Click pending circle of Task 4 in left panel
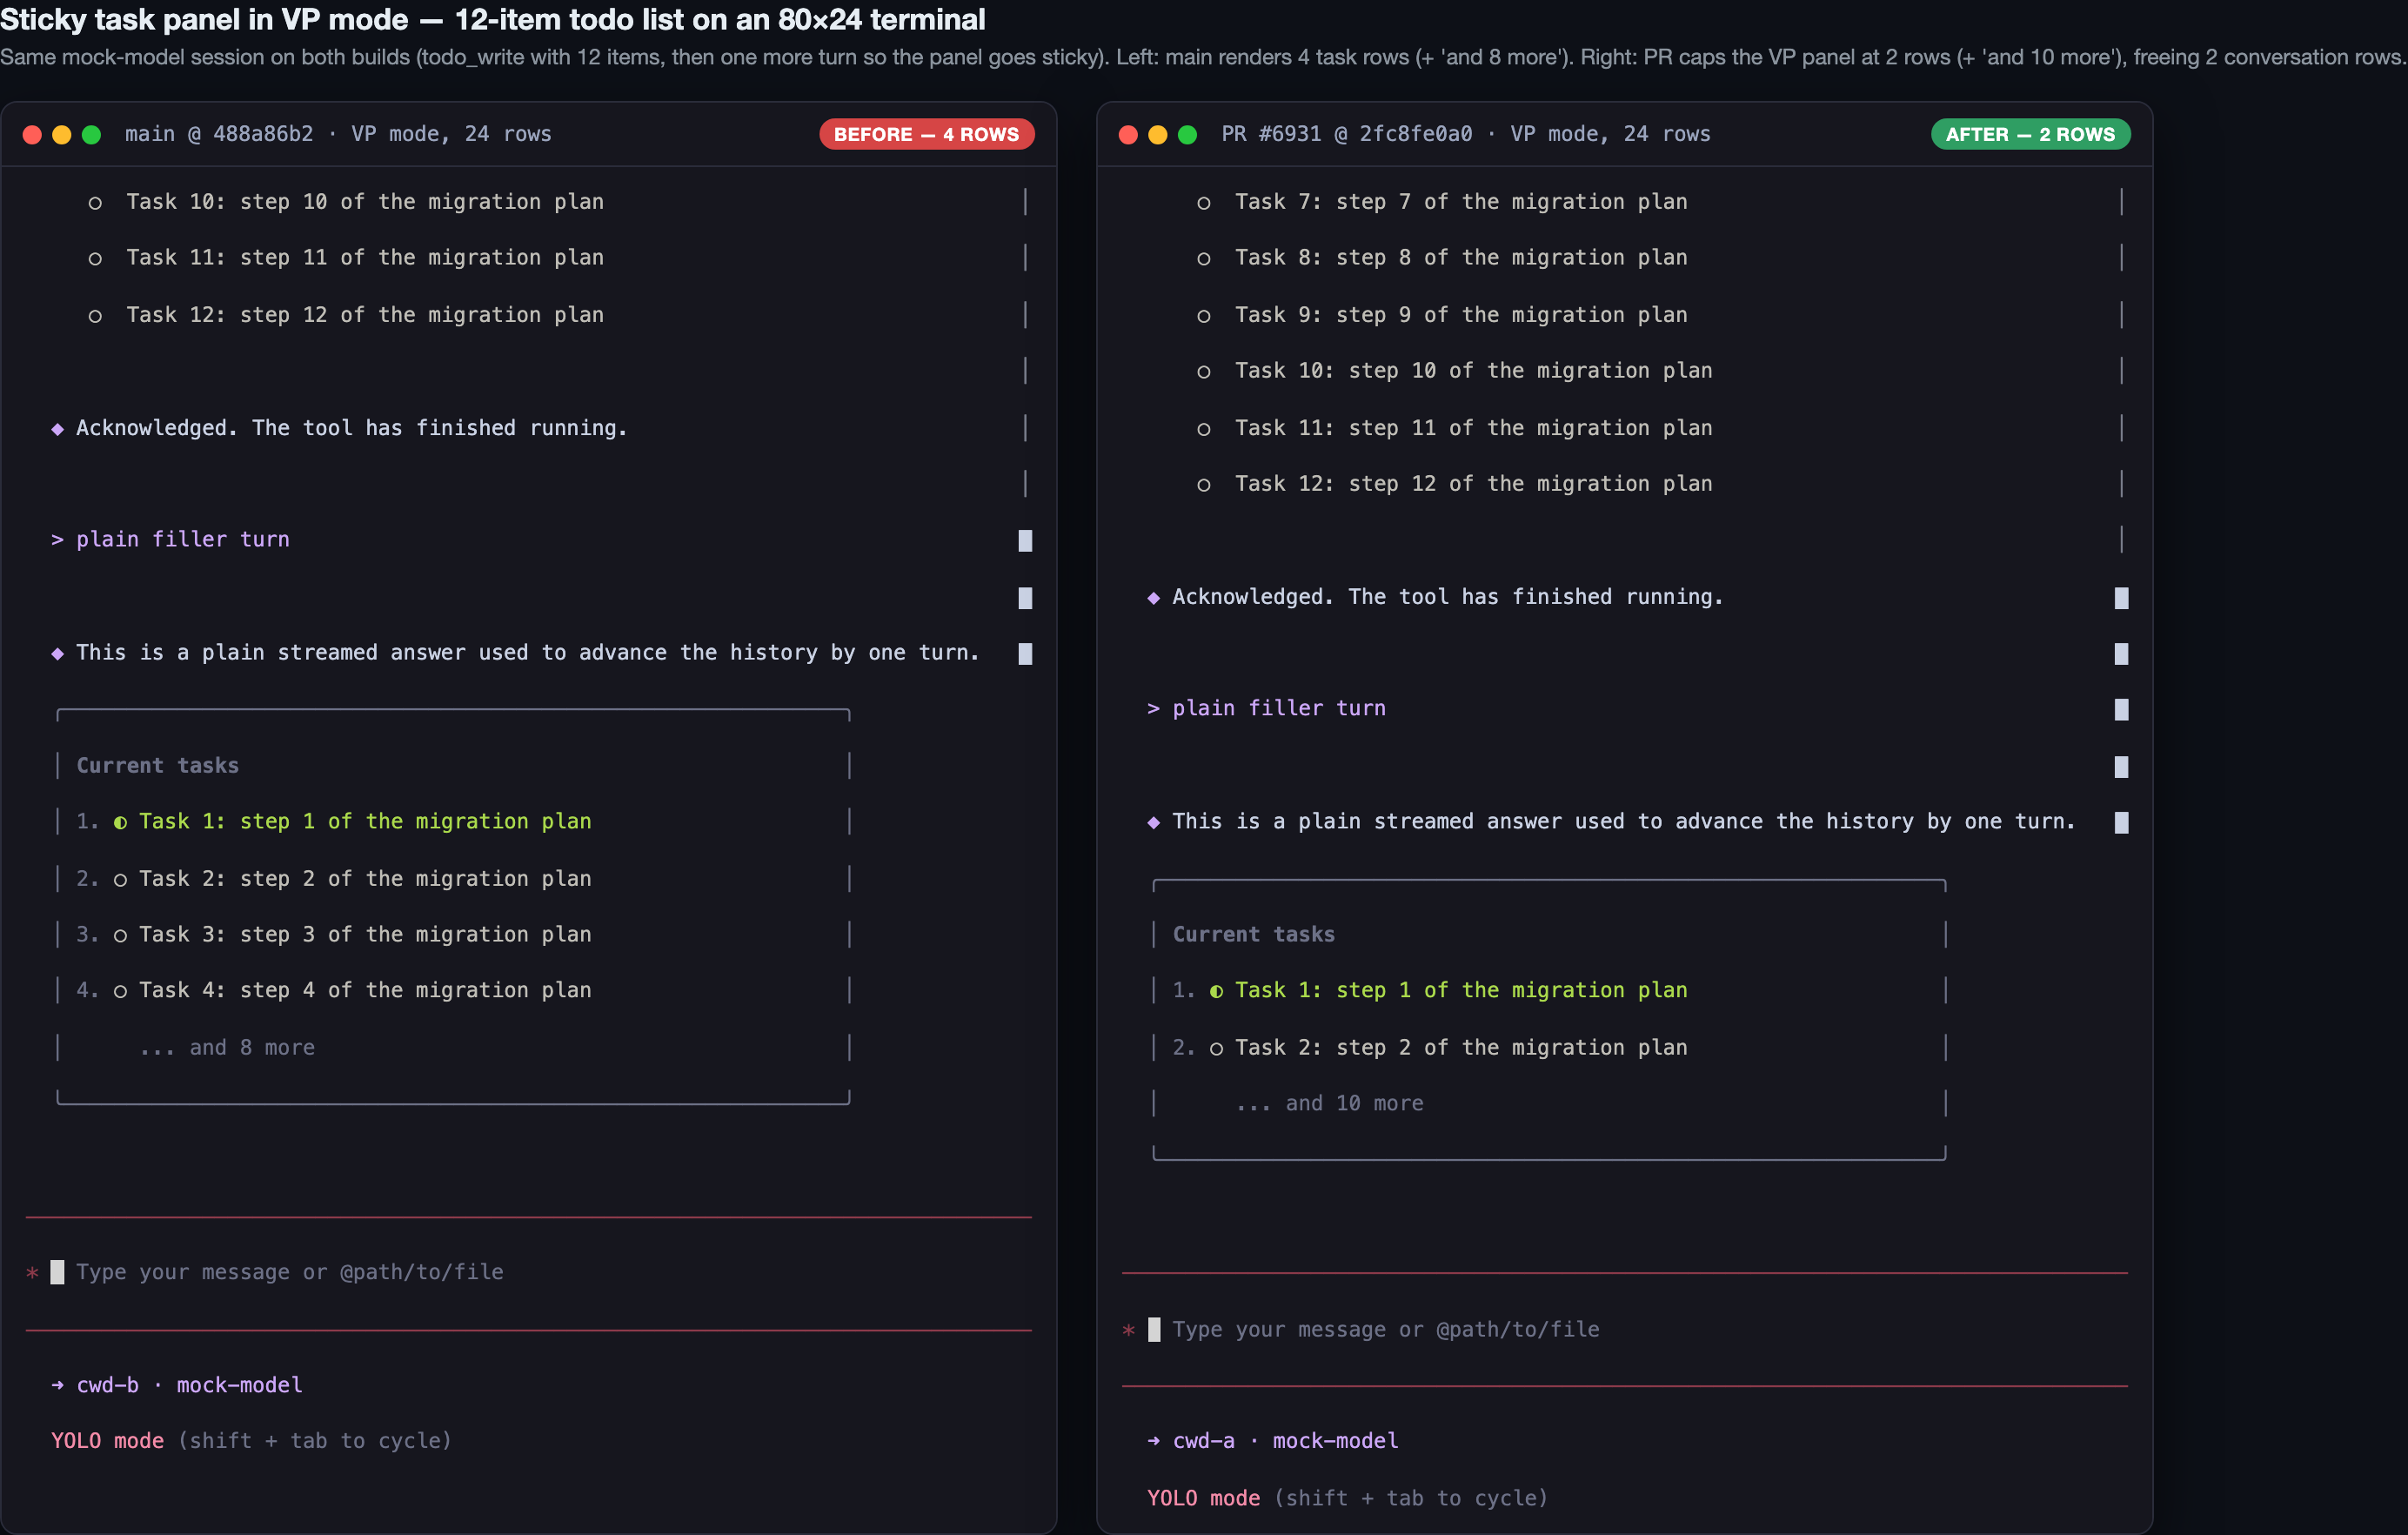2408x1535 pixels. pyautogui.click(x=120, y=992)
